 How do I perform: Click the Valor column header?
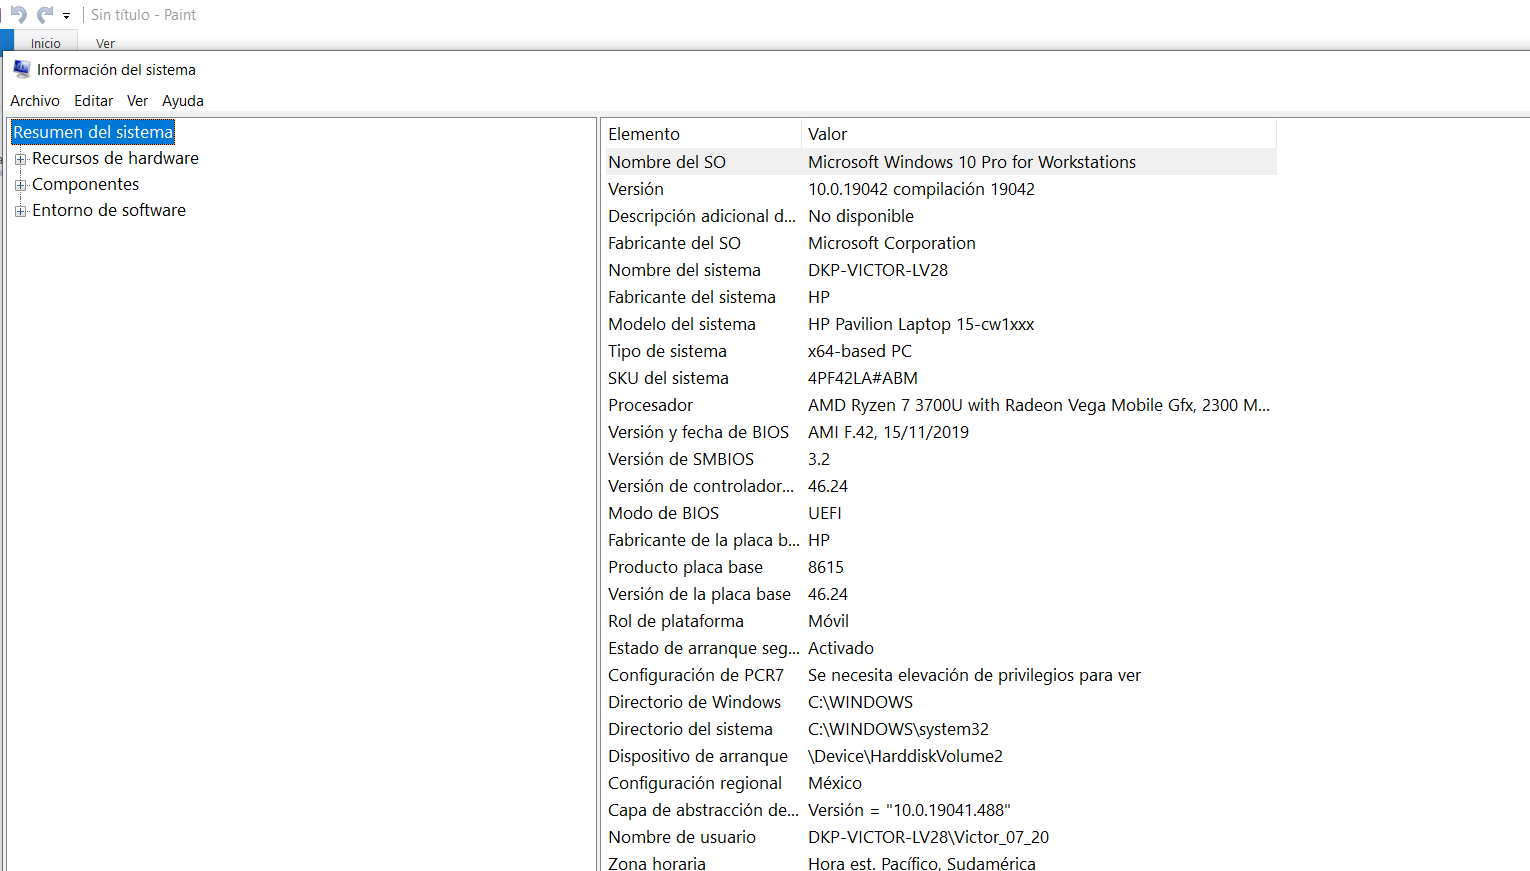click(1039, 134)
